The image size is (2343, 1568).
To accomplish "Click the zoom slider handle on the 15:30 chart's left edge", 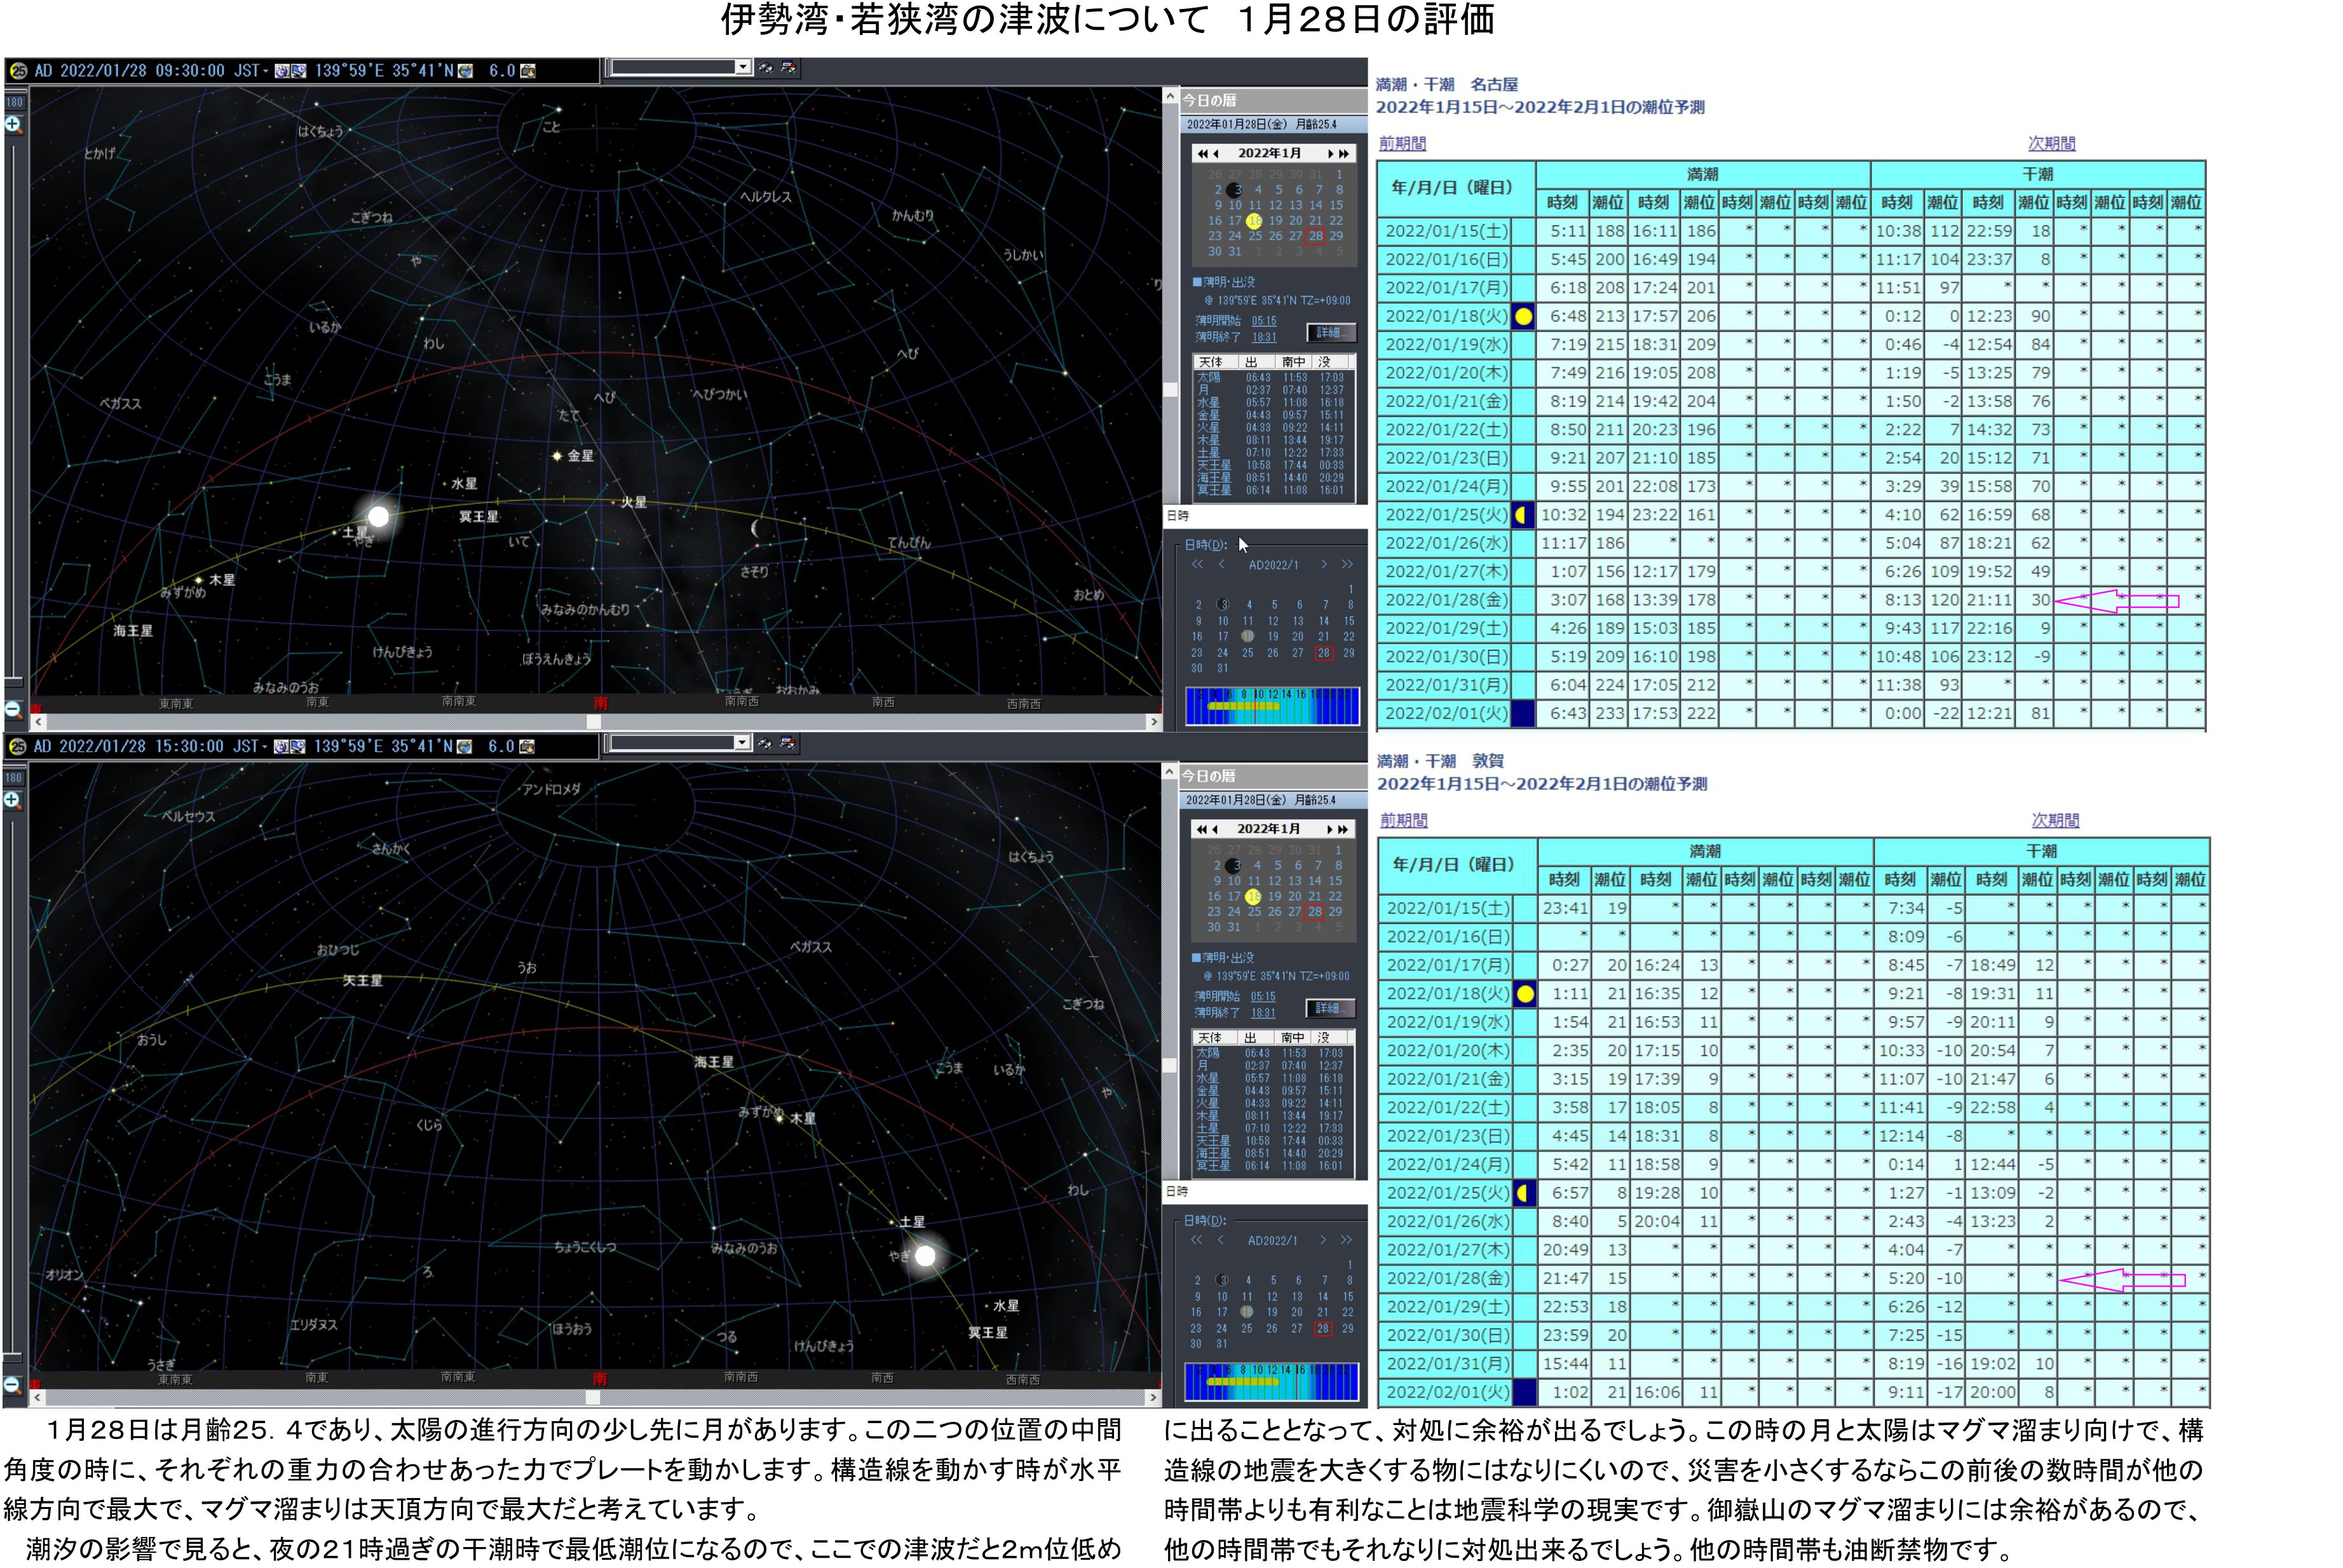I will (12, 1357).
